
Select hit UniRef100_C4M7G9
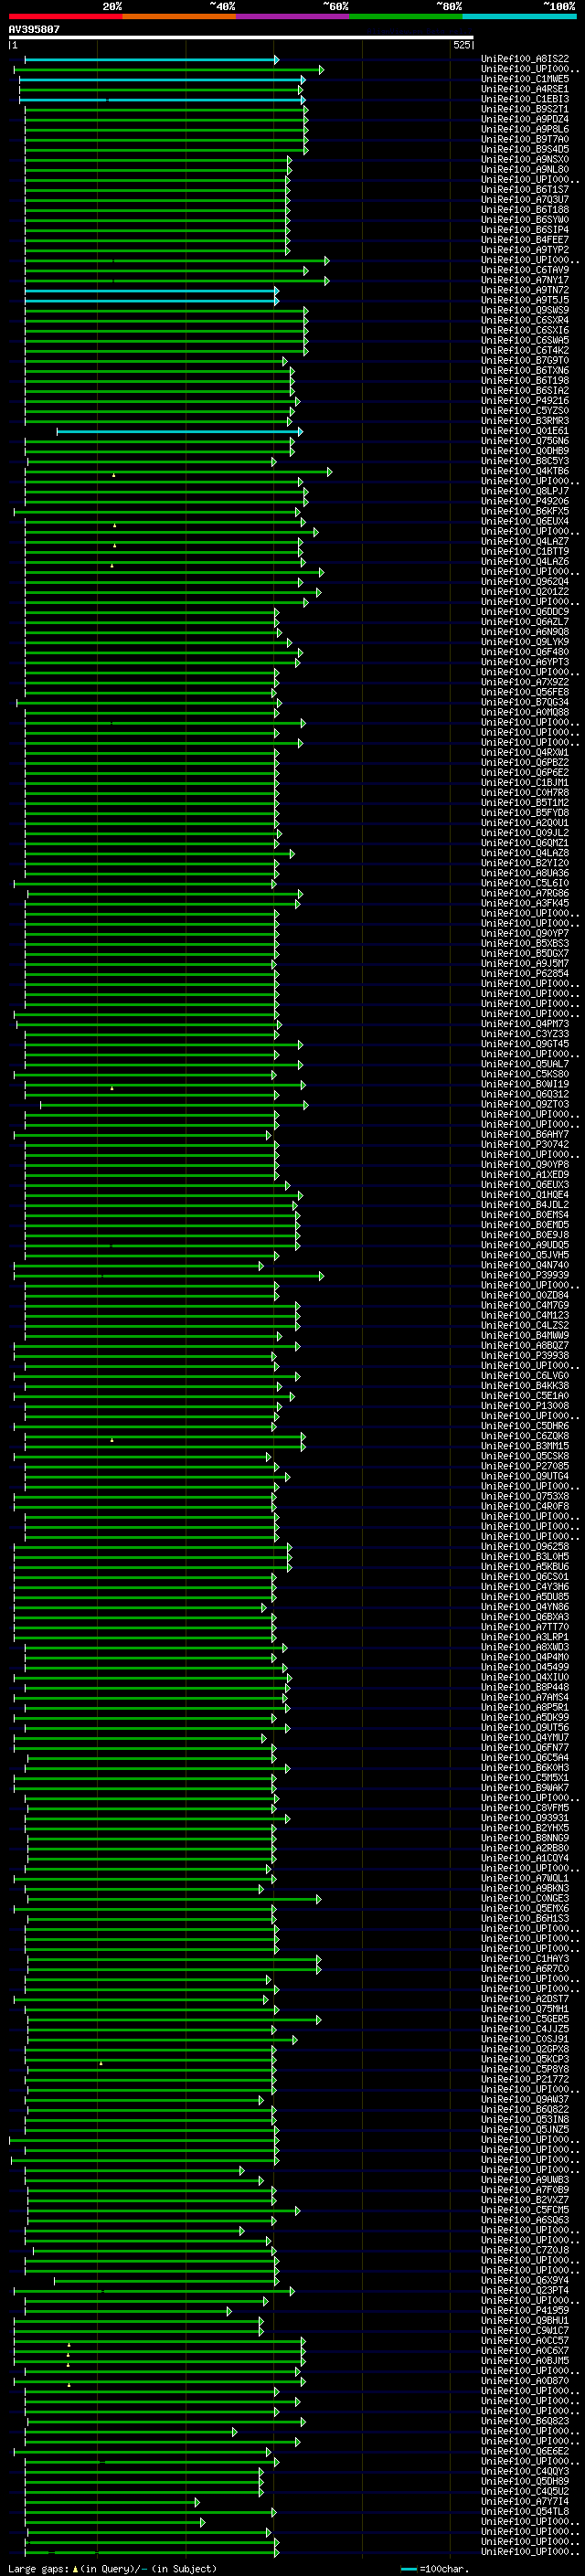(x=525, y=1305)
